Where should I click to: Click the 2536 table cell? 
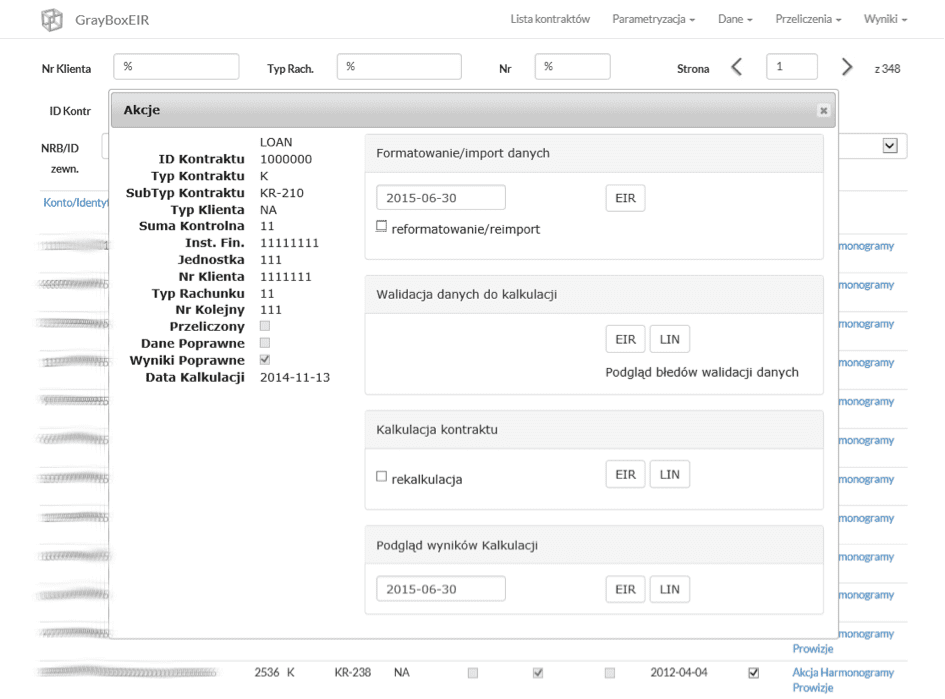(266, 672)
